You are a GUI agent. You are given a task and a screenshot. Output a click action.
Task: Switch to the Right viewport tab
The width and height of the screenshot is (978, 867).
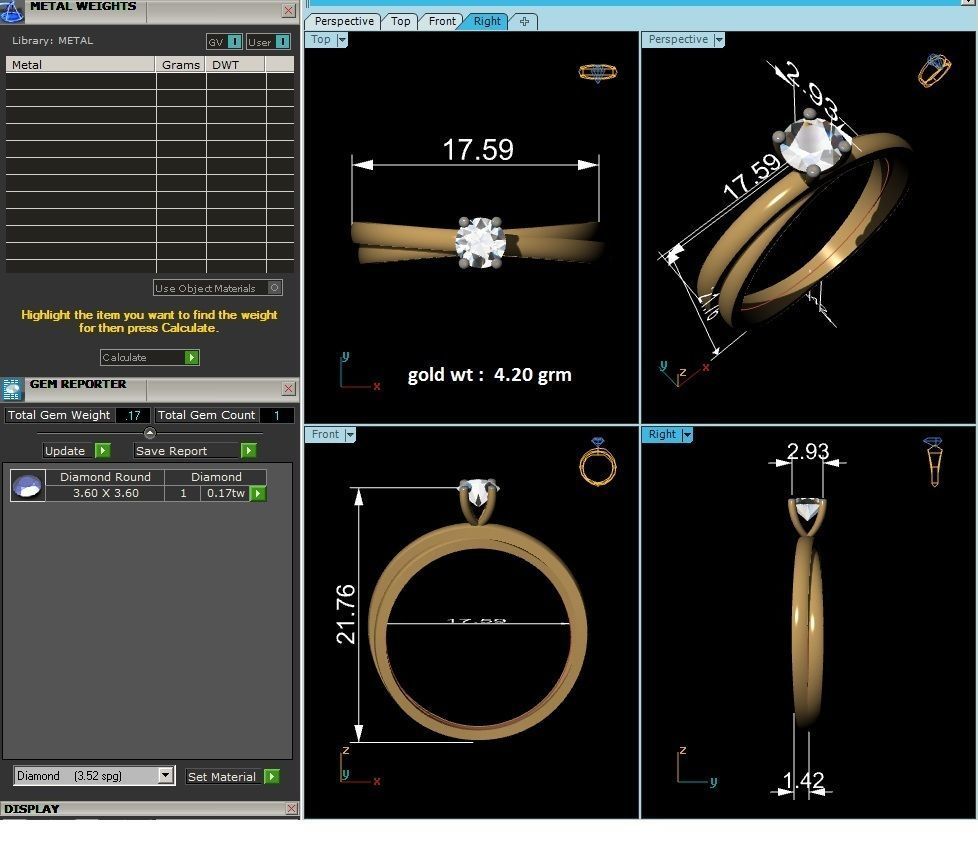(x=487, y=21)
